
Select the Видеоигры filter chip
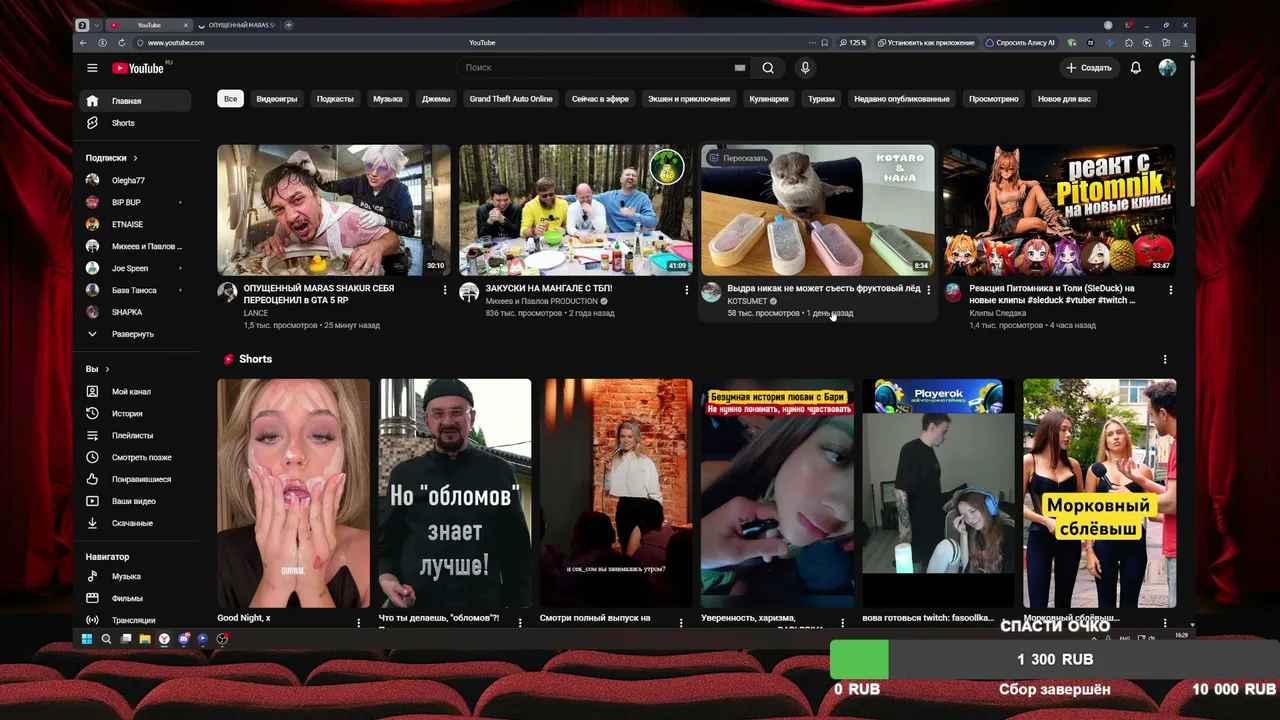click(277, 99)
